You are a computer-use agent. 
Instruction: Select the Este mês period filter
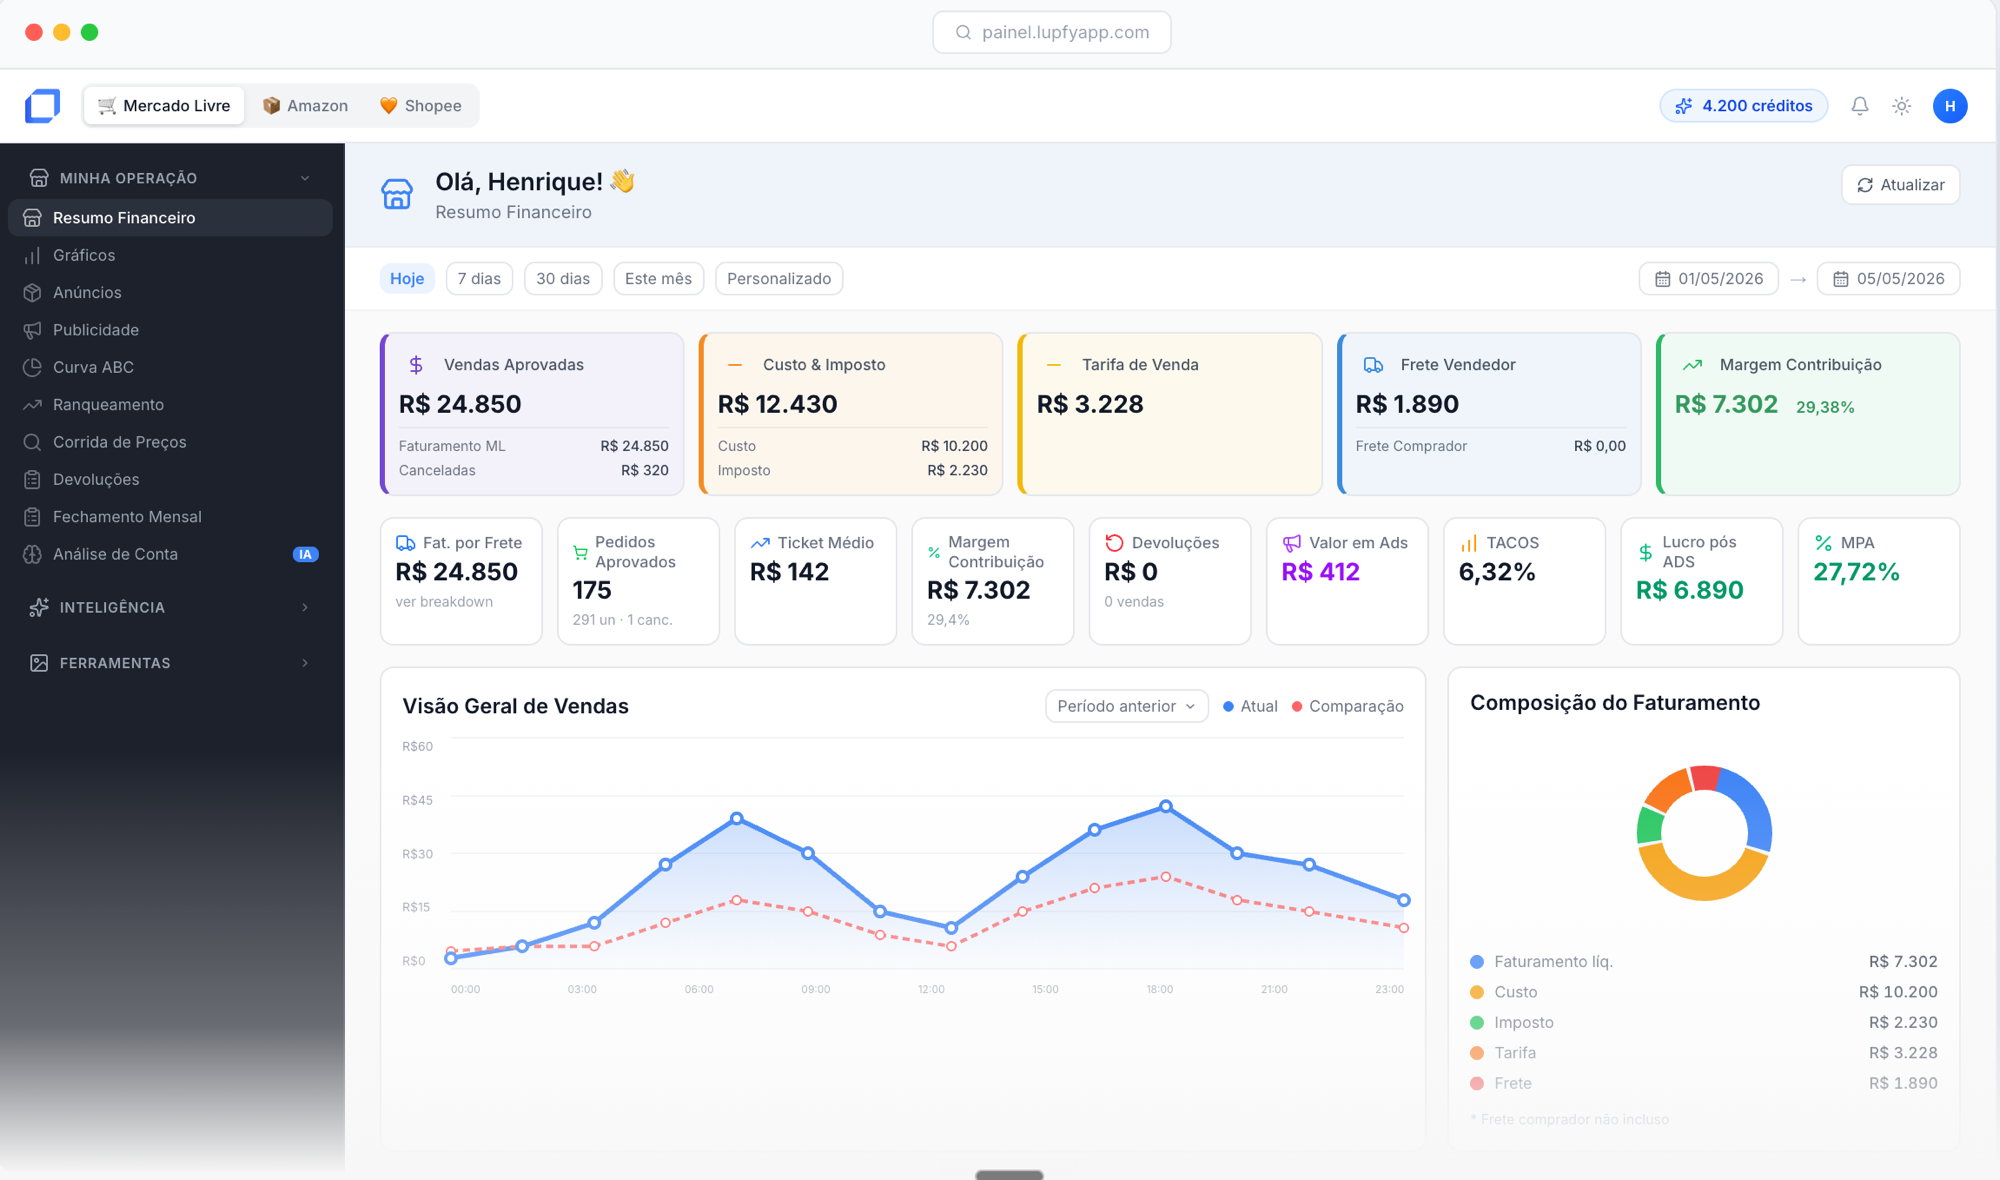658,279
